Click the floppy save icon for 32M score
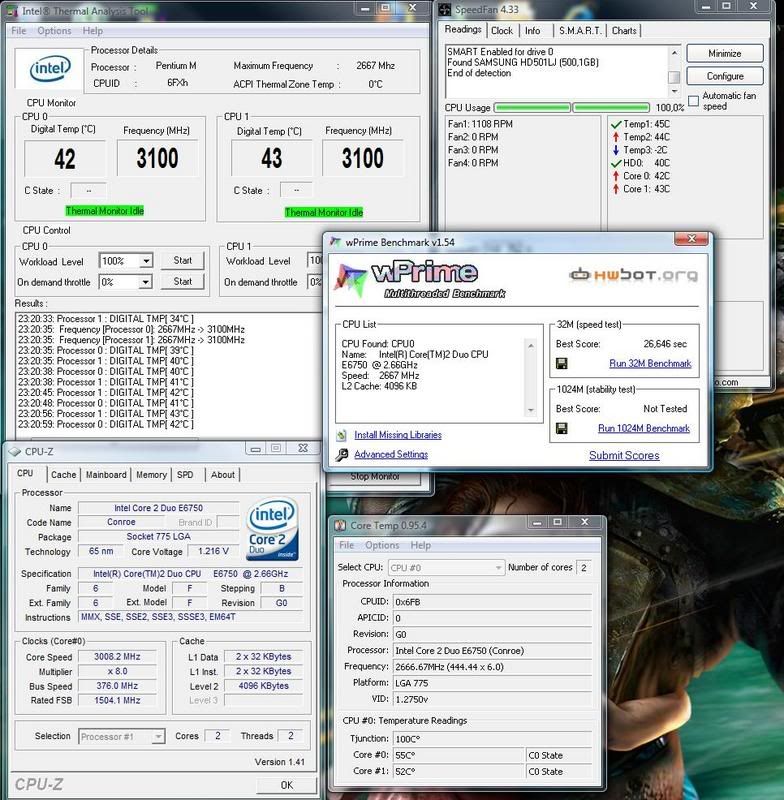Image resolution: width=784 pixels, height=800 pixels. tap(562, 364)
